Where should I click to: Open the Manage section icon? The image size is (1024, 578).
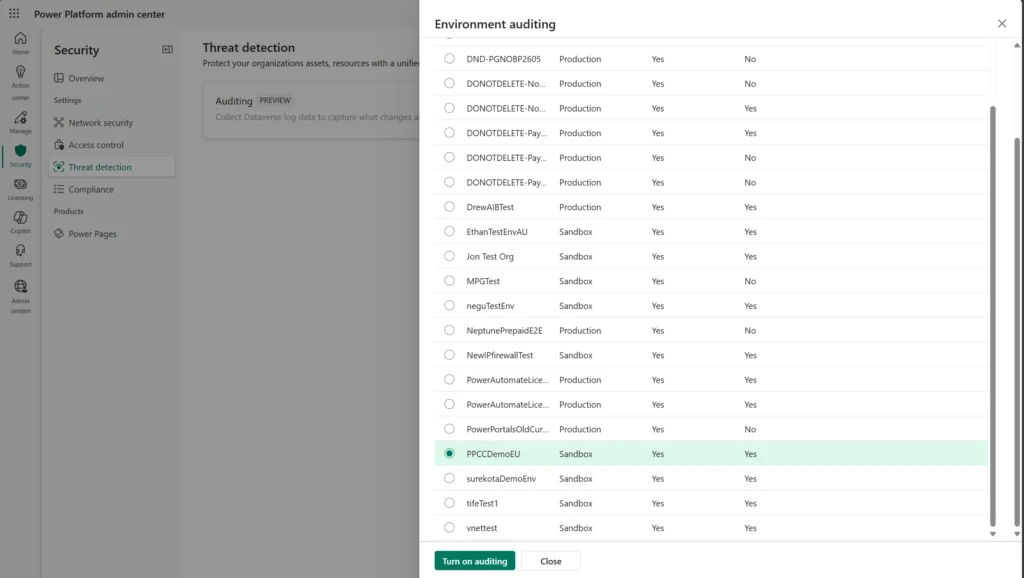[20, 118]
